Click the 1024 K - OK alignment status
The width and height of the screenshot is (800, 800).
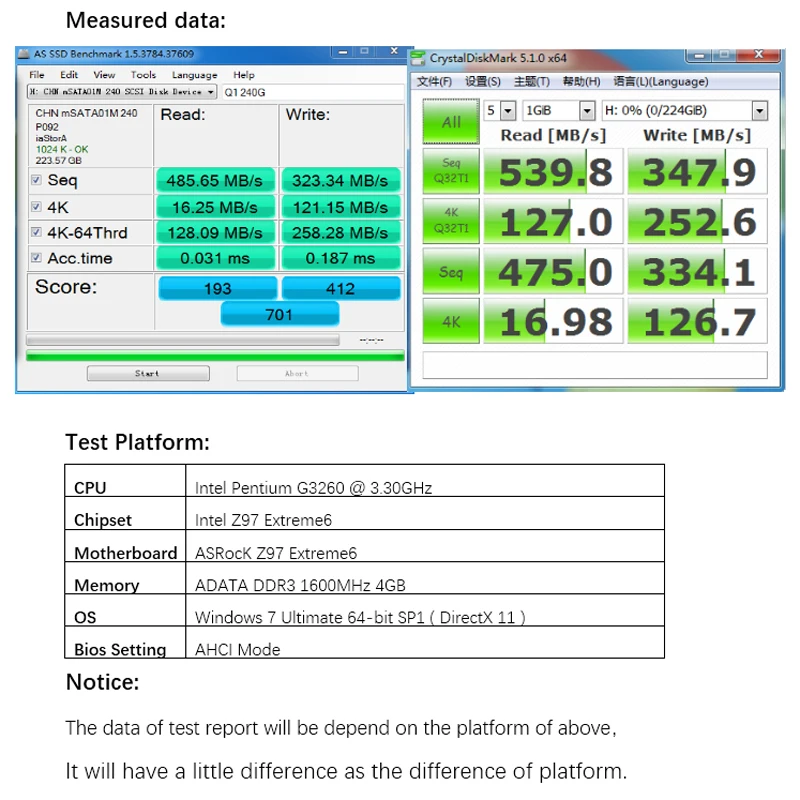62,149
